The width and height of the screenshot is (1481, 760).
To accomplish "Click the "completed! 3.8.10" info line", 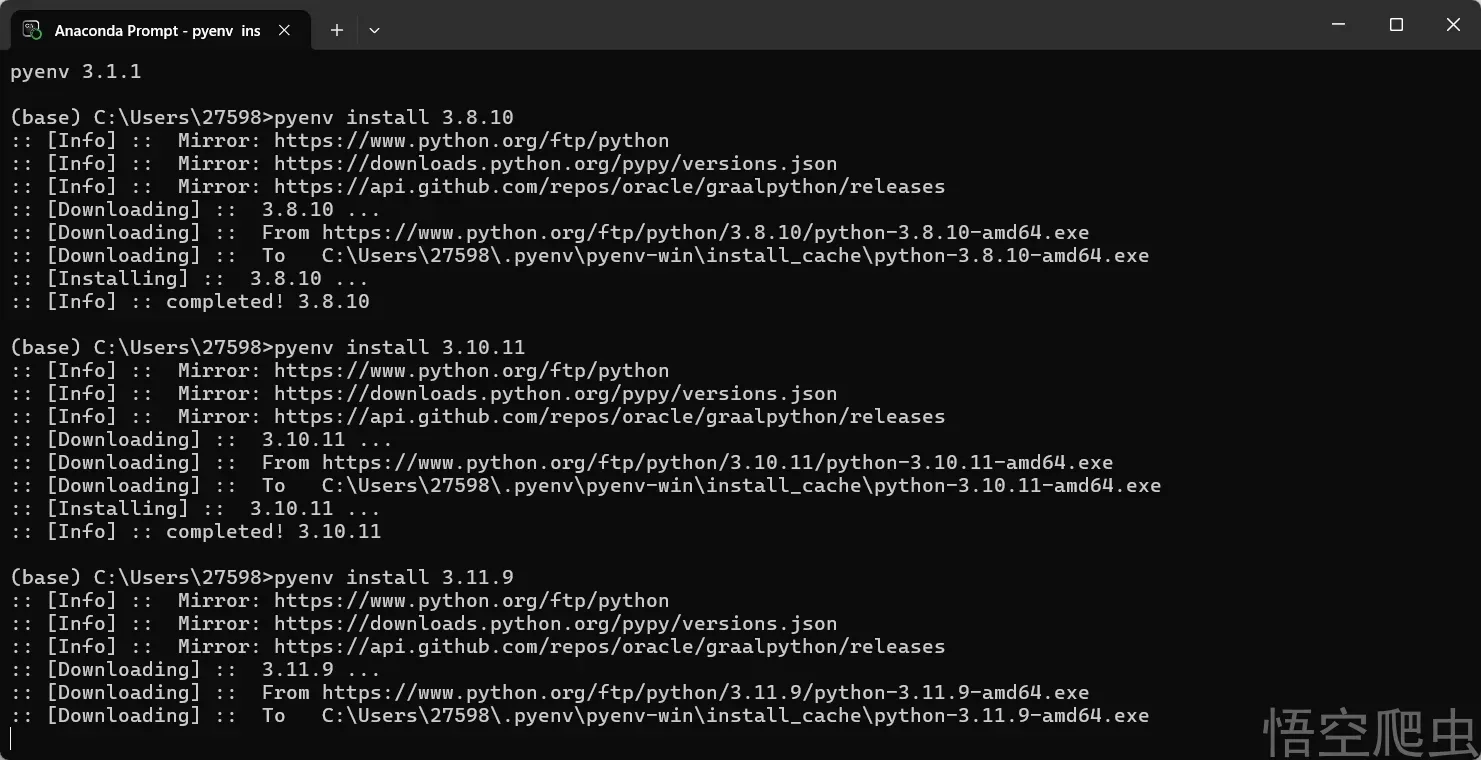I will point(267,301).
